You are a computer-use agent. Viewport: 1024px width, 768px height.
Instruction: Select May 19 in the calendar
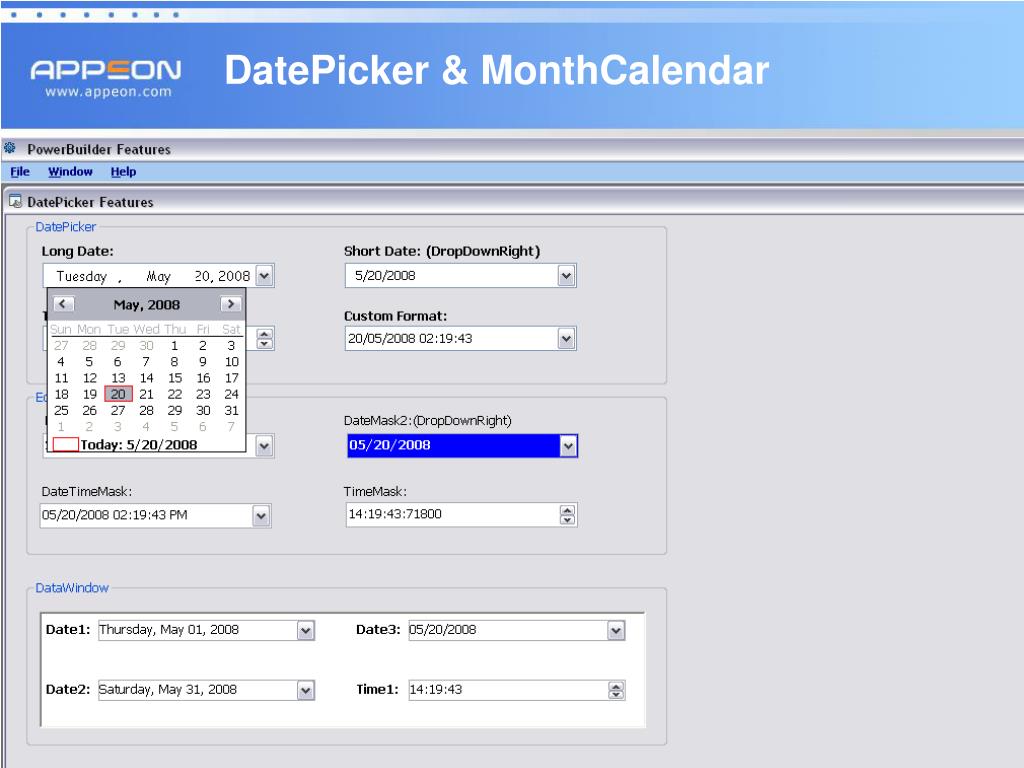89,394
